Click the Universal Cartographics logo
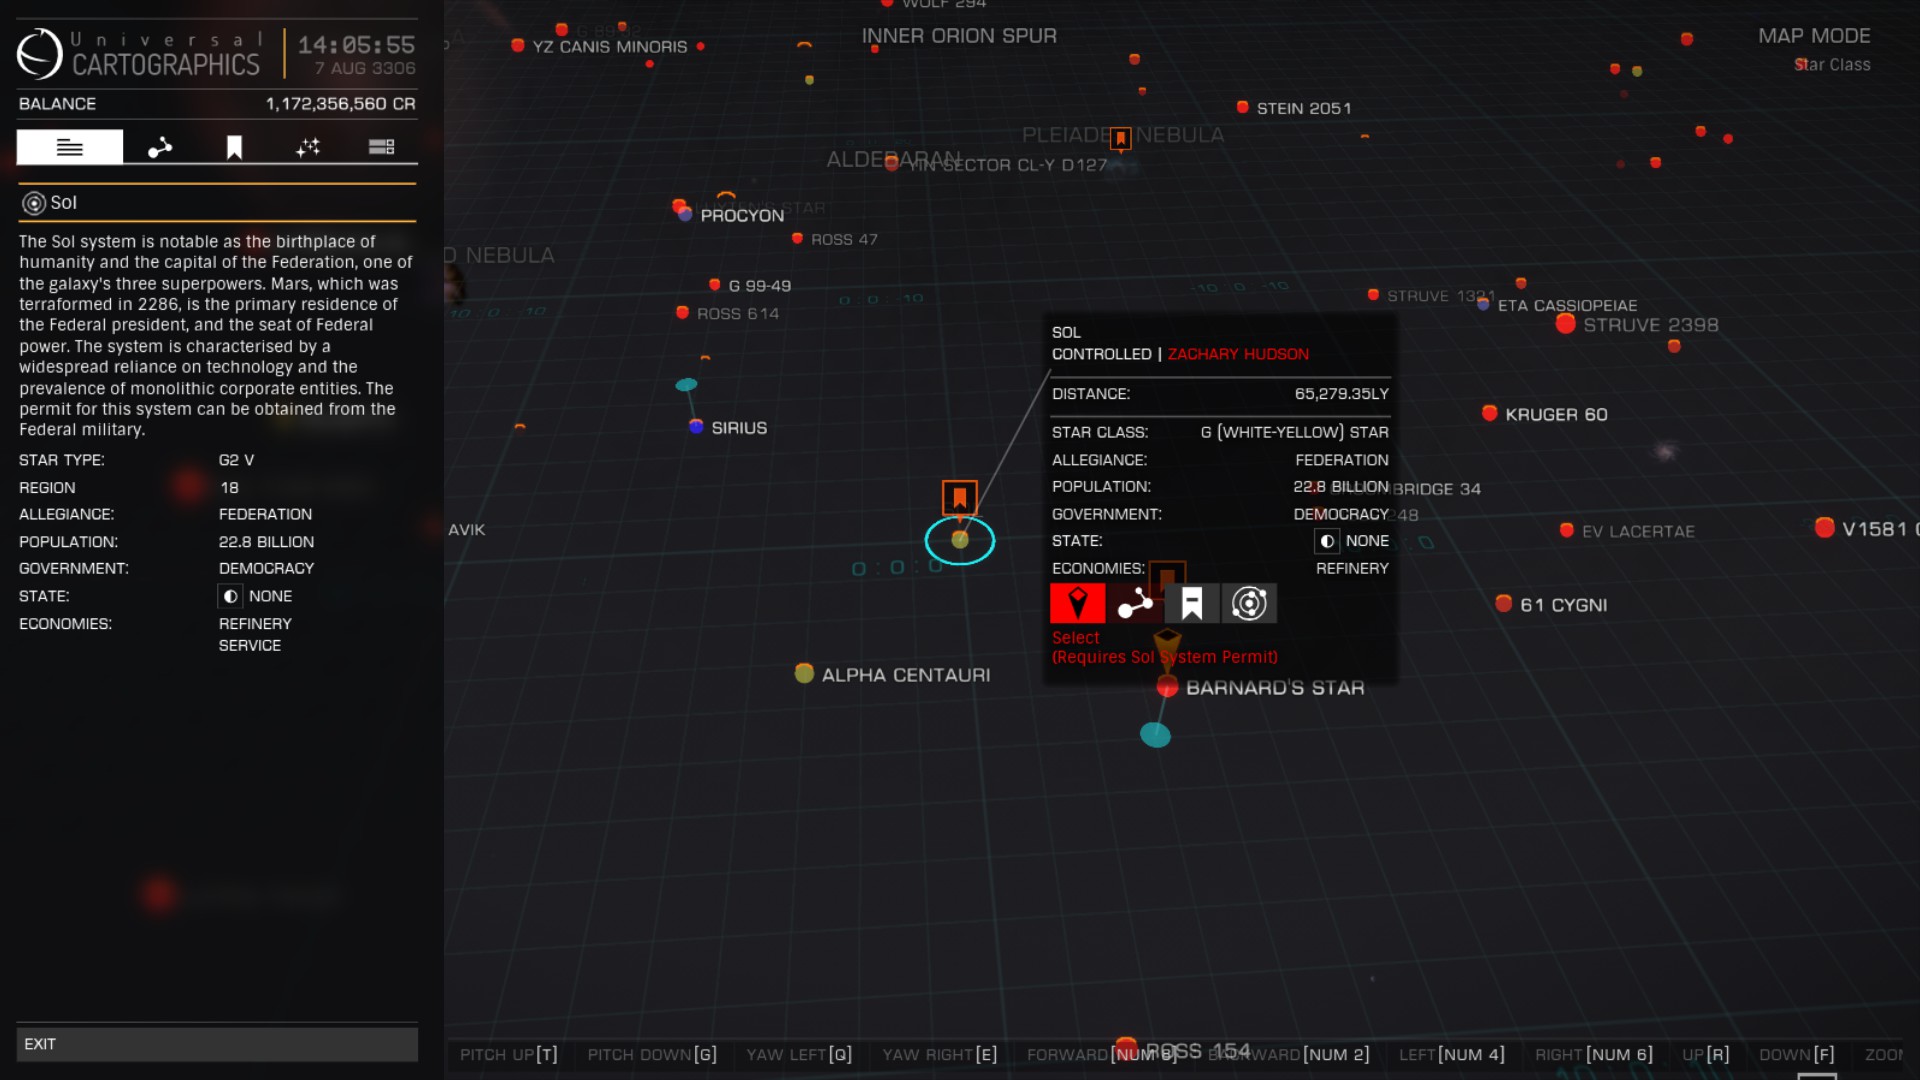This screenshot has height=1080, width=1920. point(40,53)
